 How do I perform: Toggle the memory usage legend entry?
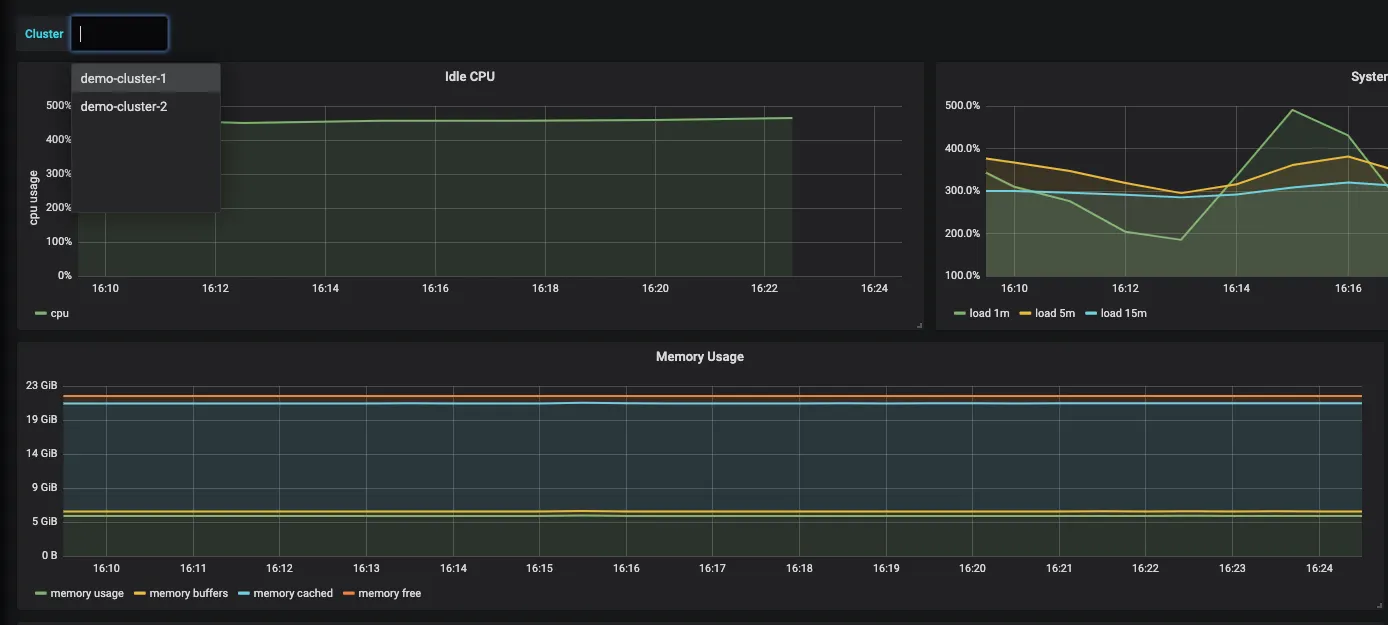click(x=87, y=593)
